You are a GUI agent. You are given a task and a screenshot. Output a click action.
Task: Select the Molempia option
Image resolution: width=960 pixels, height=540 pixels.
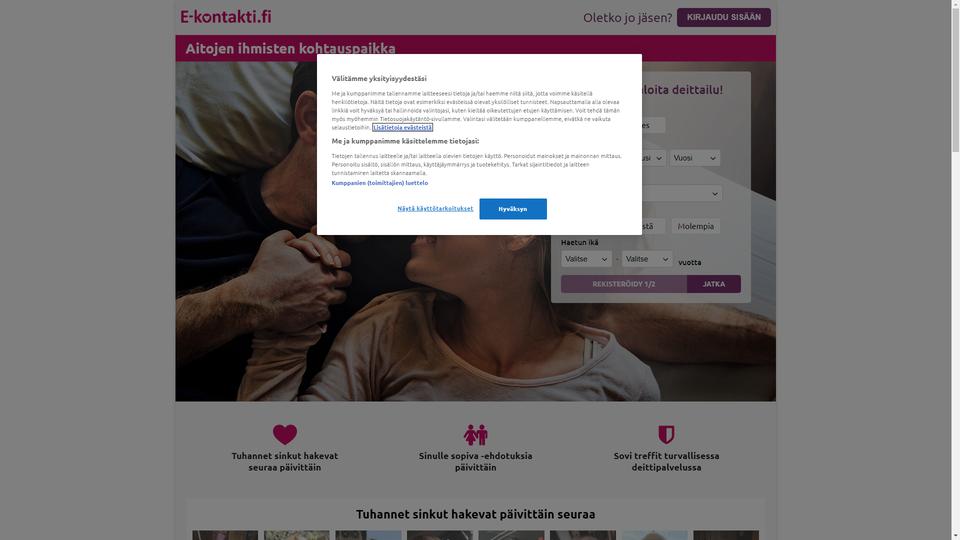point(696,226)
